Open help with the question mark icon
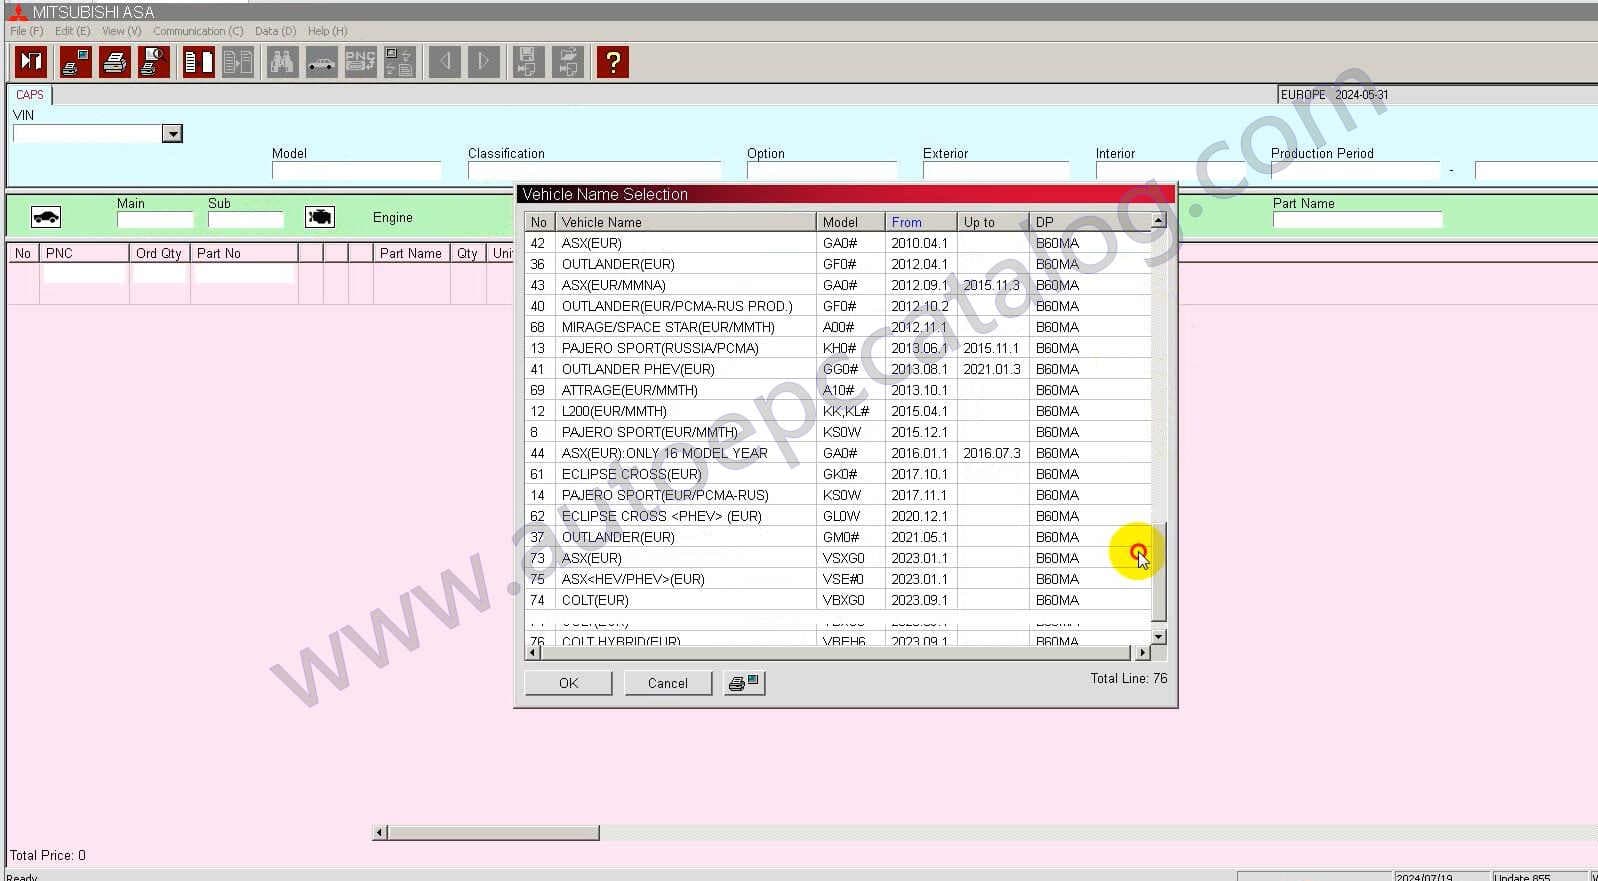The image size is (1598, 881). [613, 63]
